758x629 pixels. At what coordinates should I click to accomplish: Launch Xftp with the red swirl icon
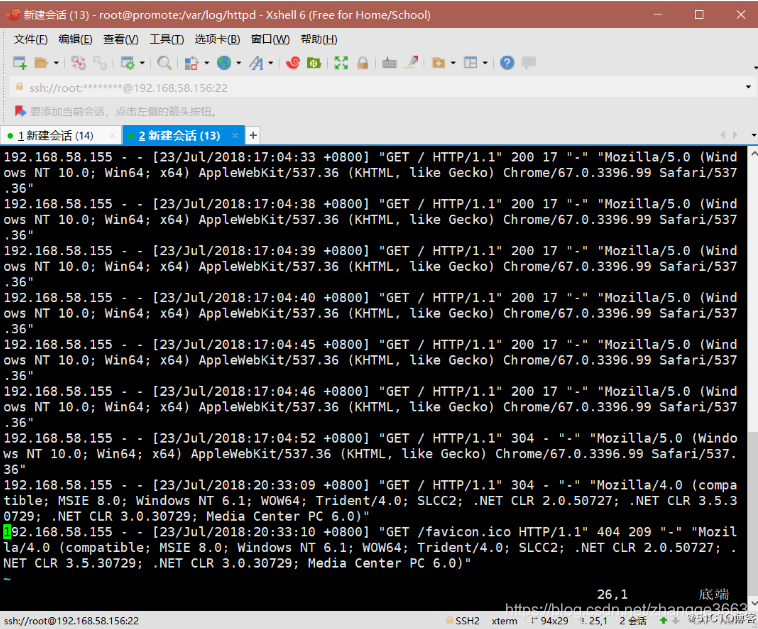293,63
